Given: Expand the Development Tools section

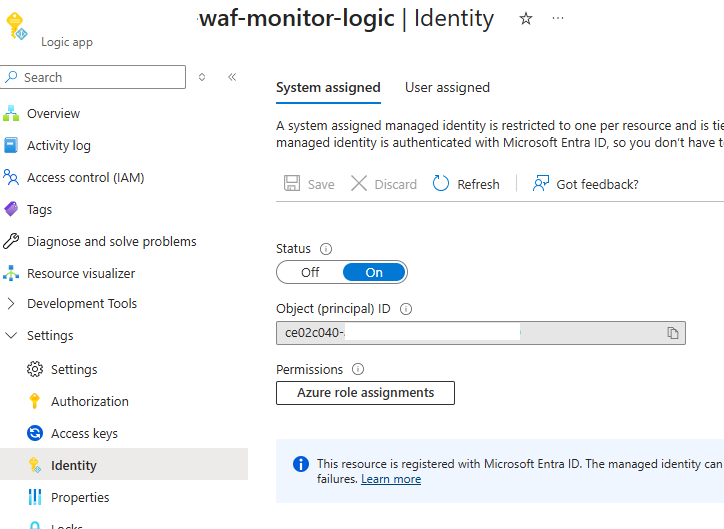Looking at the screenshot, I should click(x=11, y=304).
